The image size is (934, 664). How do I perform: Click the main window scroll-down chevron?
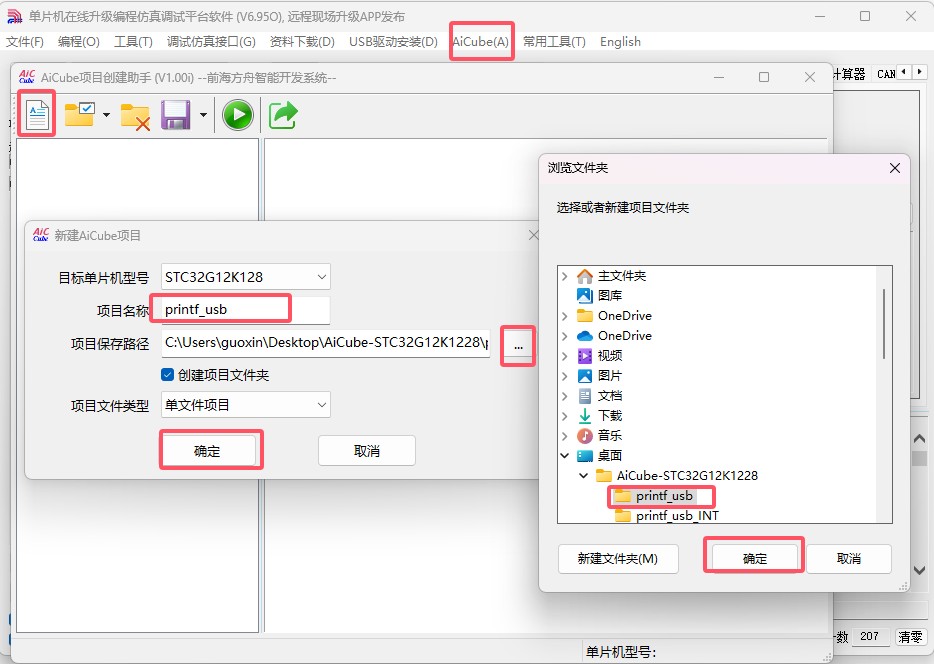point(919,571)
